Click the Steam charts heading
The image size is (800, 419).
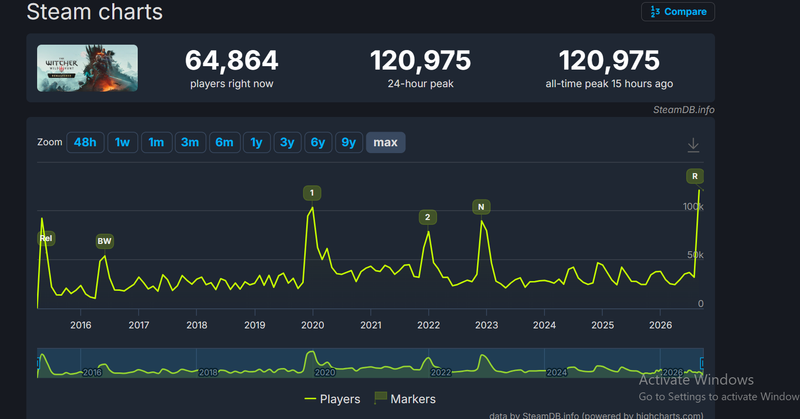pyautogui.click(x=94, y=12)
